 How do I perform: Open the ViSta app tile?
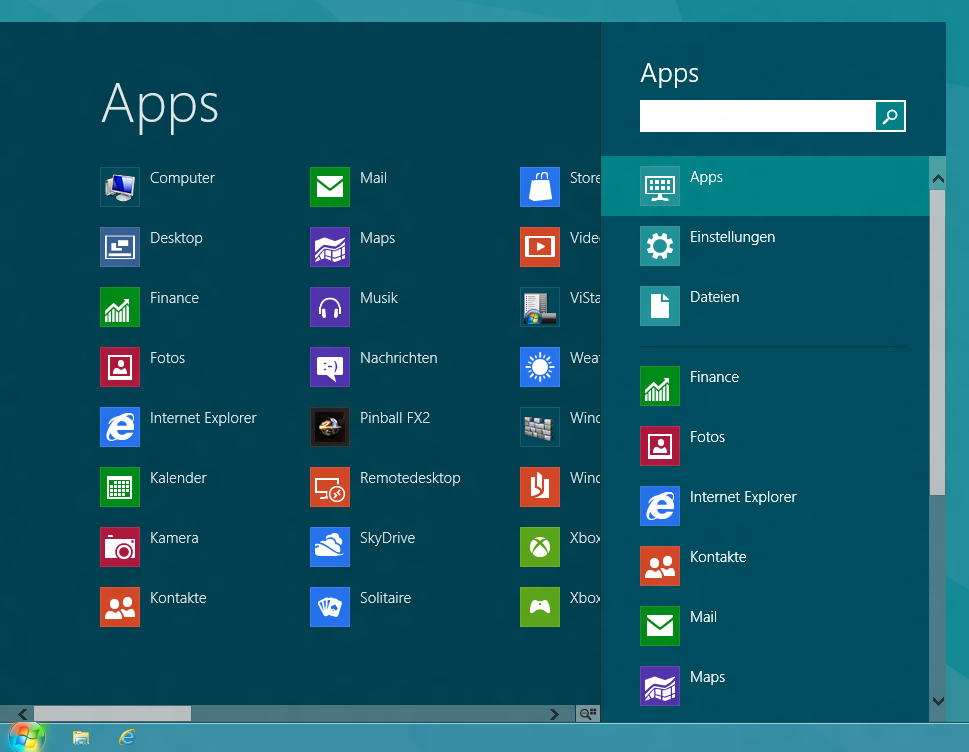pos(560,306)
